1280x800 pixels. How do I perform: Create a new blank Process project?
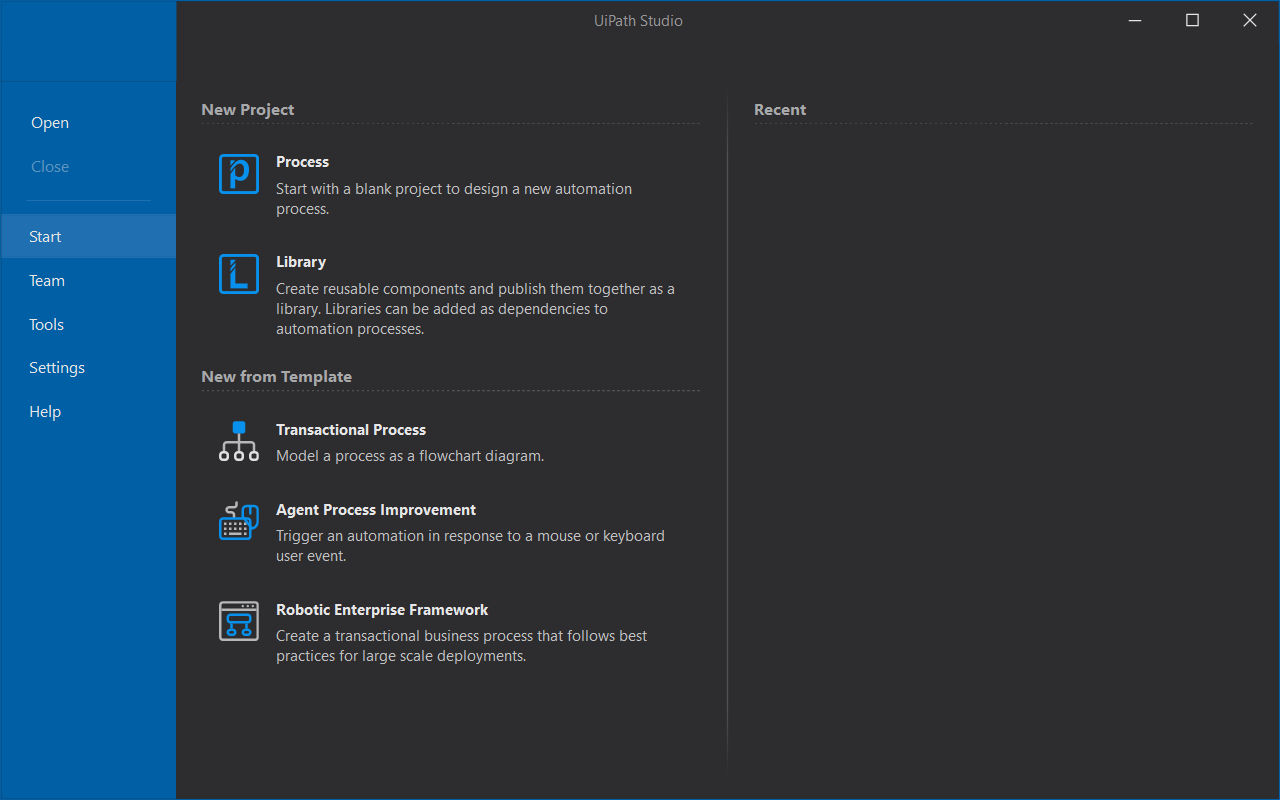(302, 162)
